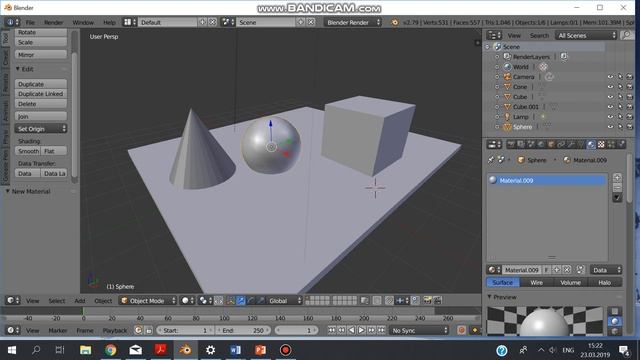Toggle the preview range clock icon in timeline

(138, 330)
